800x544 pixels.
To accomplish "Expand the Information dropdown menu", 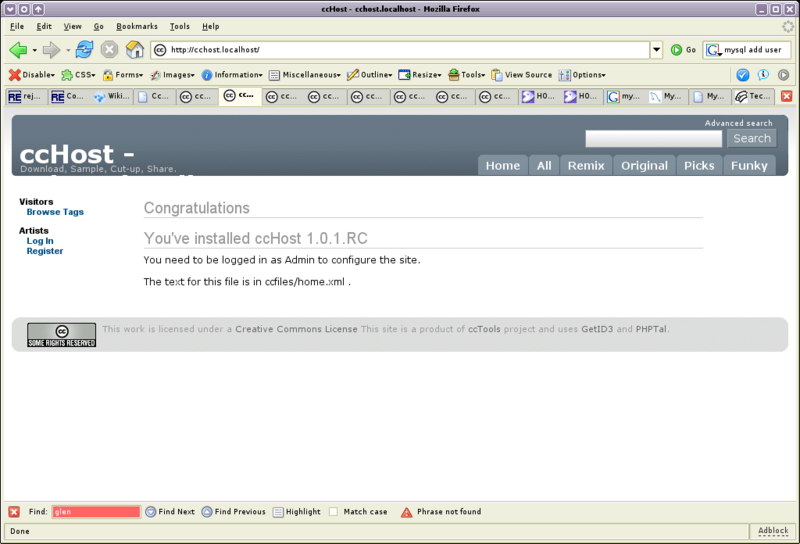I will click(x=232, y=75).
